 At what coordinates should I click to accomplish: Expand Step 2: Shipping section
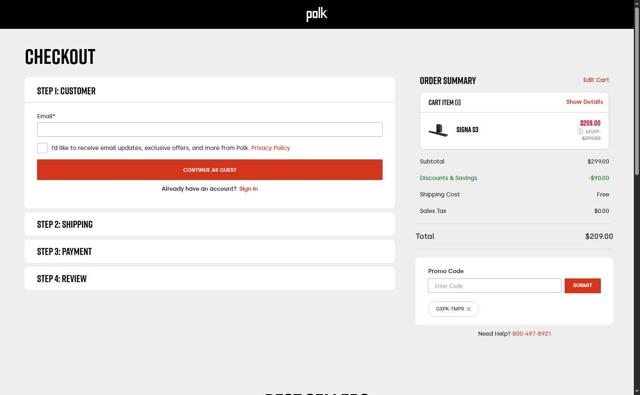click(x=210, y=224)
